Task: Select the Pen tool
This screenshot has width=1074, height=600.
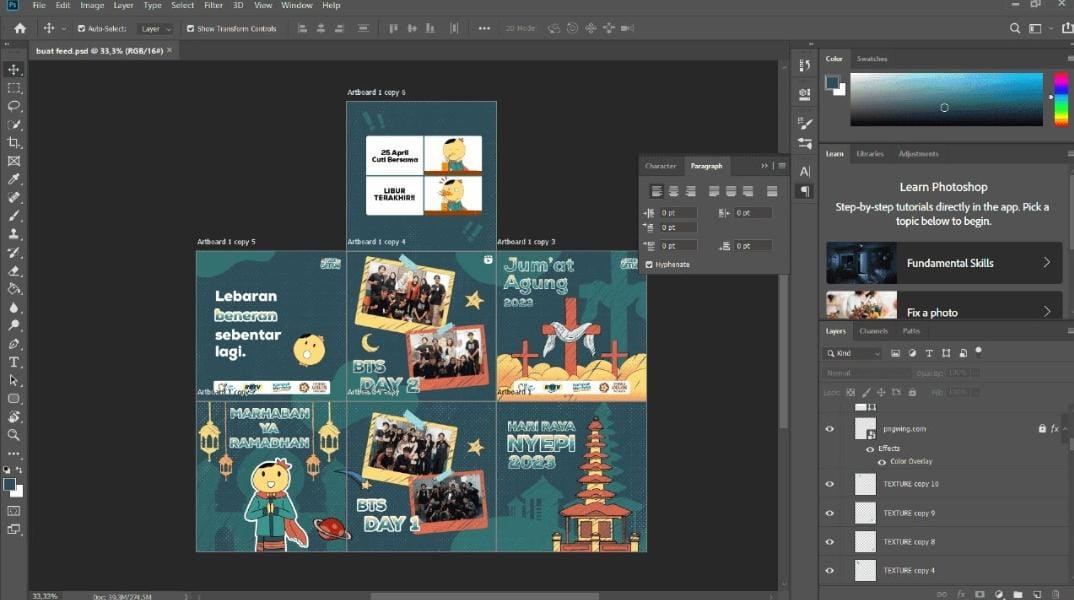Action: click(14, 344)
